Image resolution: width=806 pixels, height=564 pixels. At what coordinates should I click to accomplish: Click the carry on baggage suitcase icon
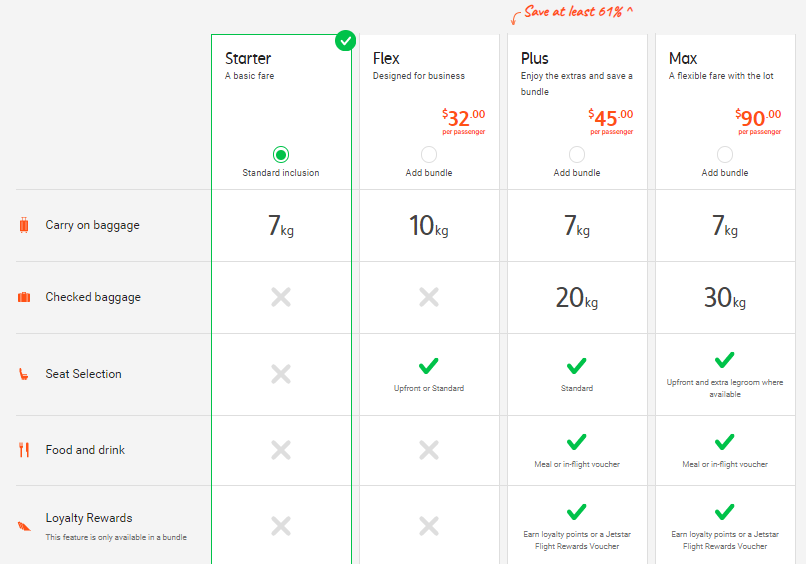point(24,225)
